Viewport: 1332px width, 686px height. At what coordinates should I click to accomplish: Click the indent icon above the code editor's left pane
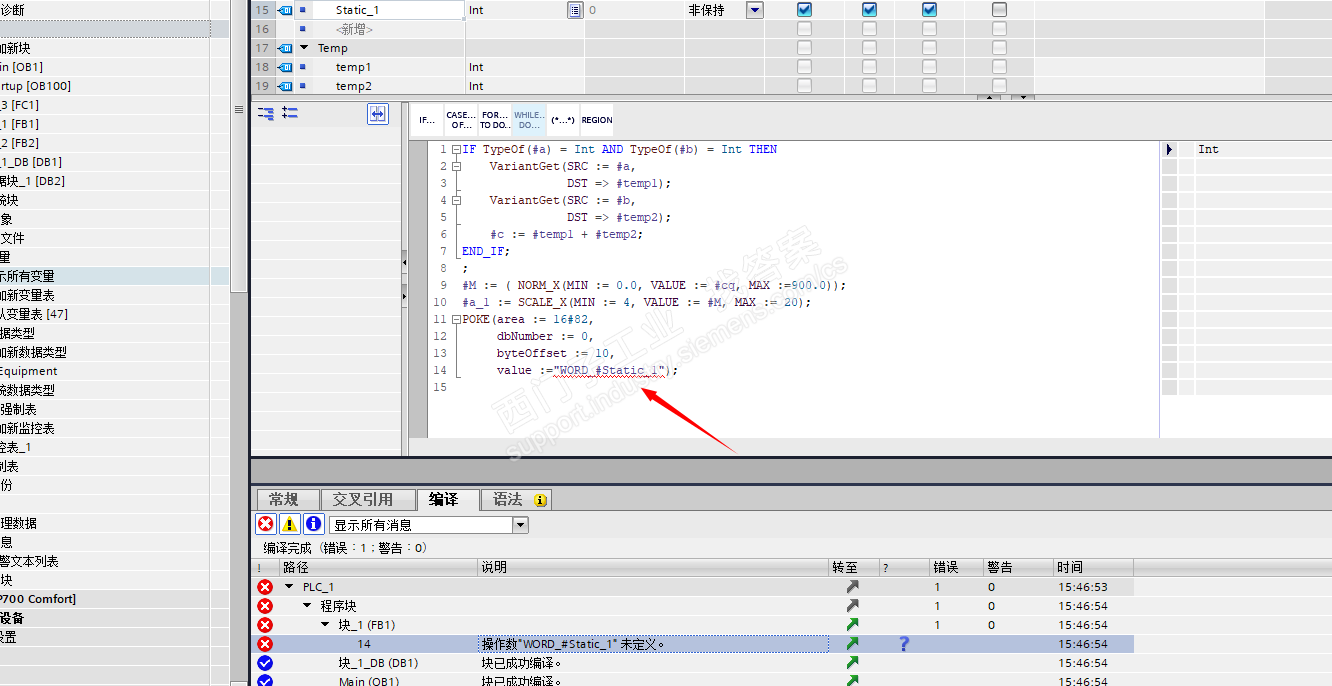[x=266, y=113]
